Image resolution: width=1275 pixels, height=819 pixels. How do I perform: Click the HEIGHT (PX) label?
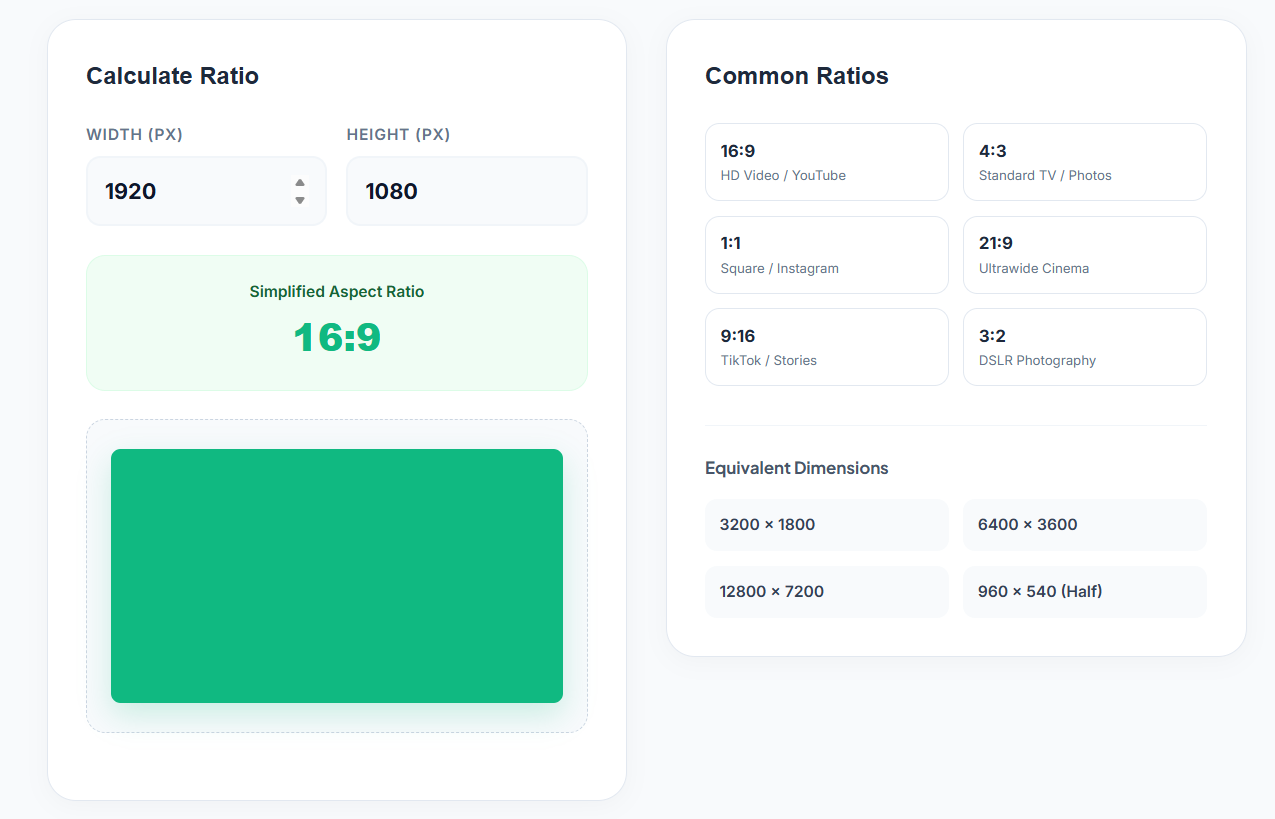pos(399,135)
